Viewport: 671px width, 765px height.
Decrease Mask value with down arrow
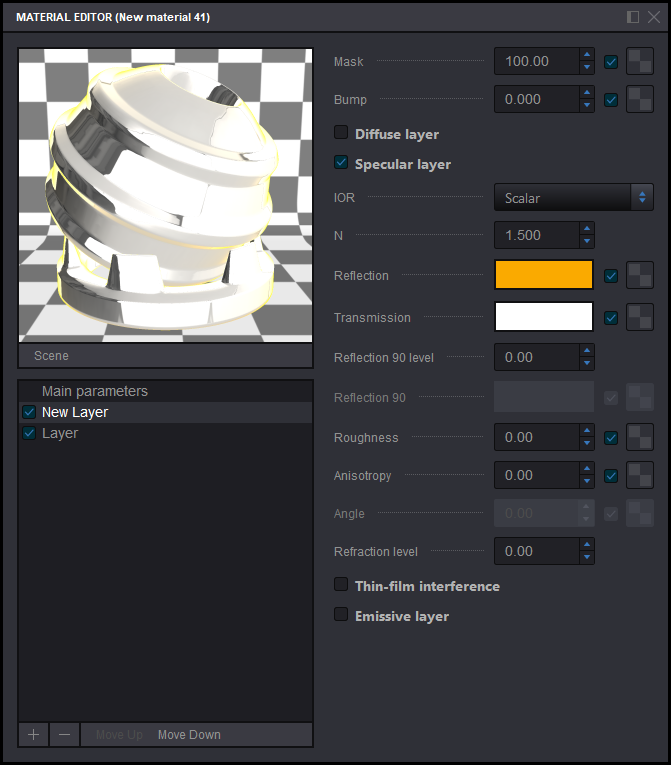click(587, 67)
